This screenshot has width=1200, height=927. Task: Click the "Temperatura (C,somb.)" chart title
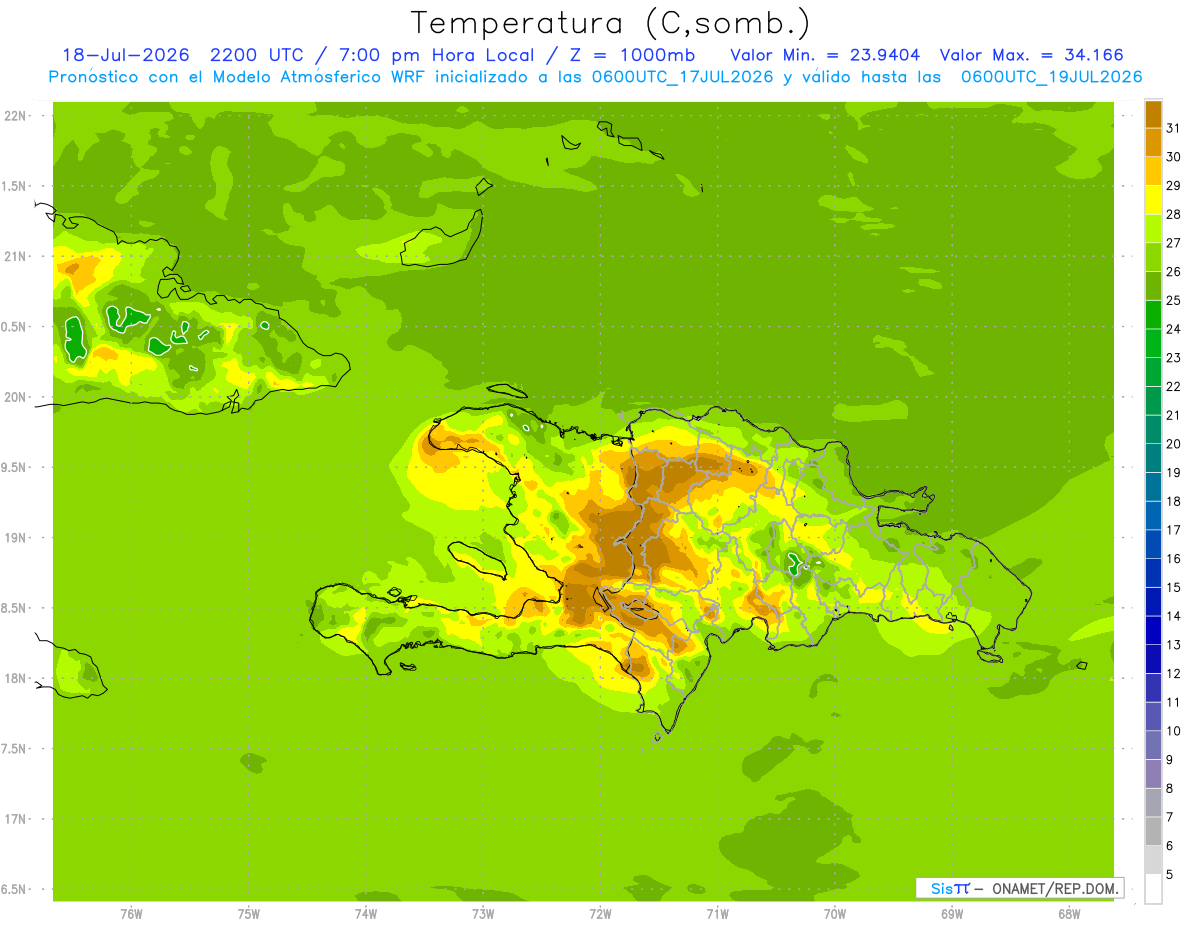coord(610,22)
